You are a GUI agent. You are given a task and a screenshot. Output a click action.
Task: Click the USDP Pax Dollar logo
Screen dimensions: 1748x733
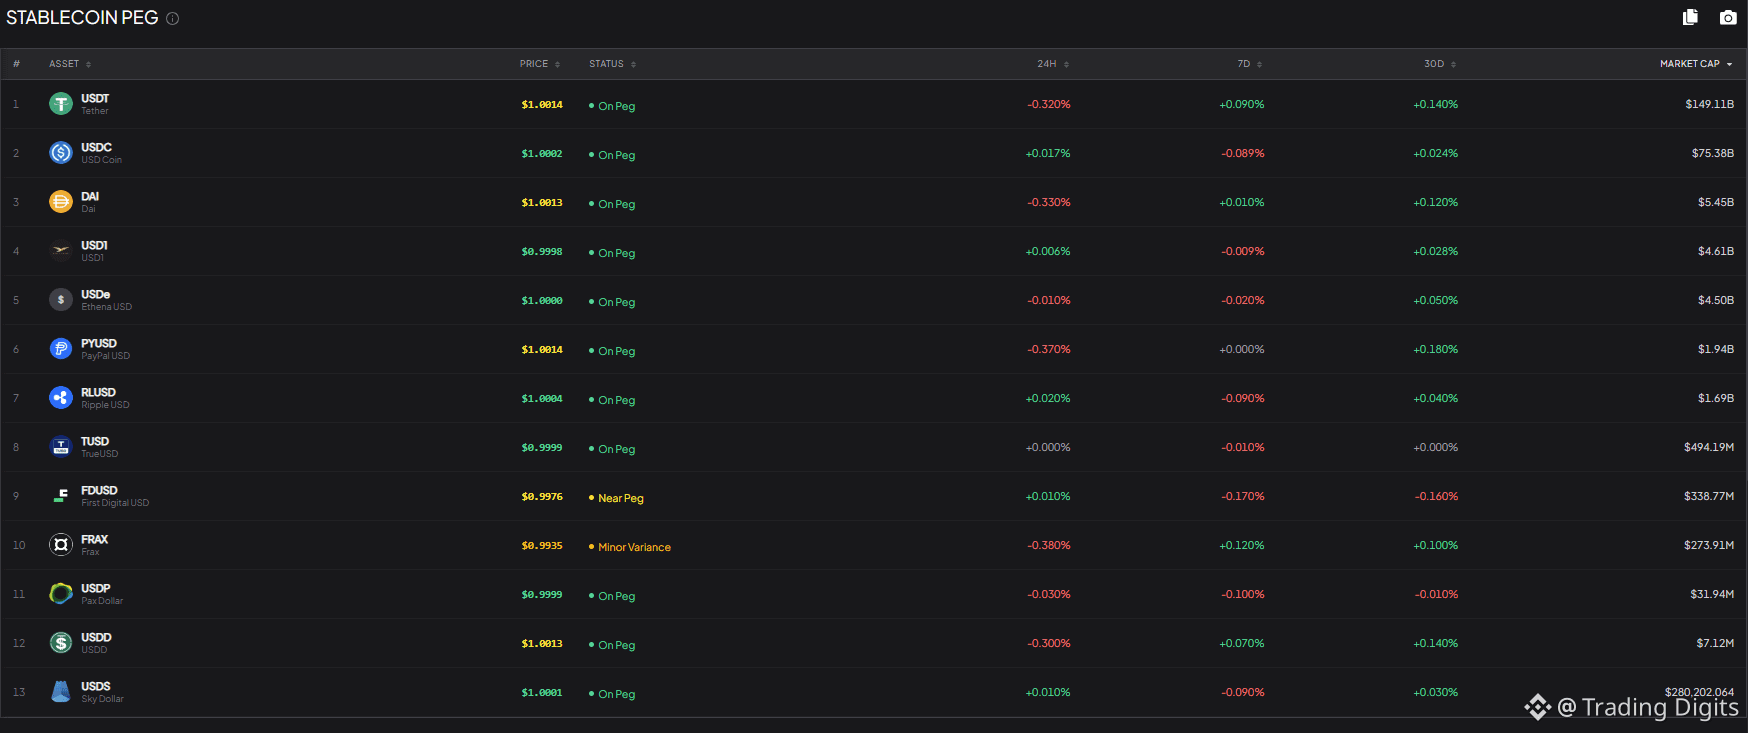[61, 593]
